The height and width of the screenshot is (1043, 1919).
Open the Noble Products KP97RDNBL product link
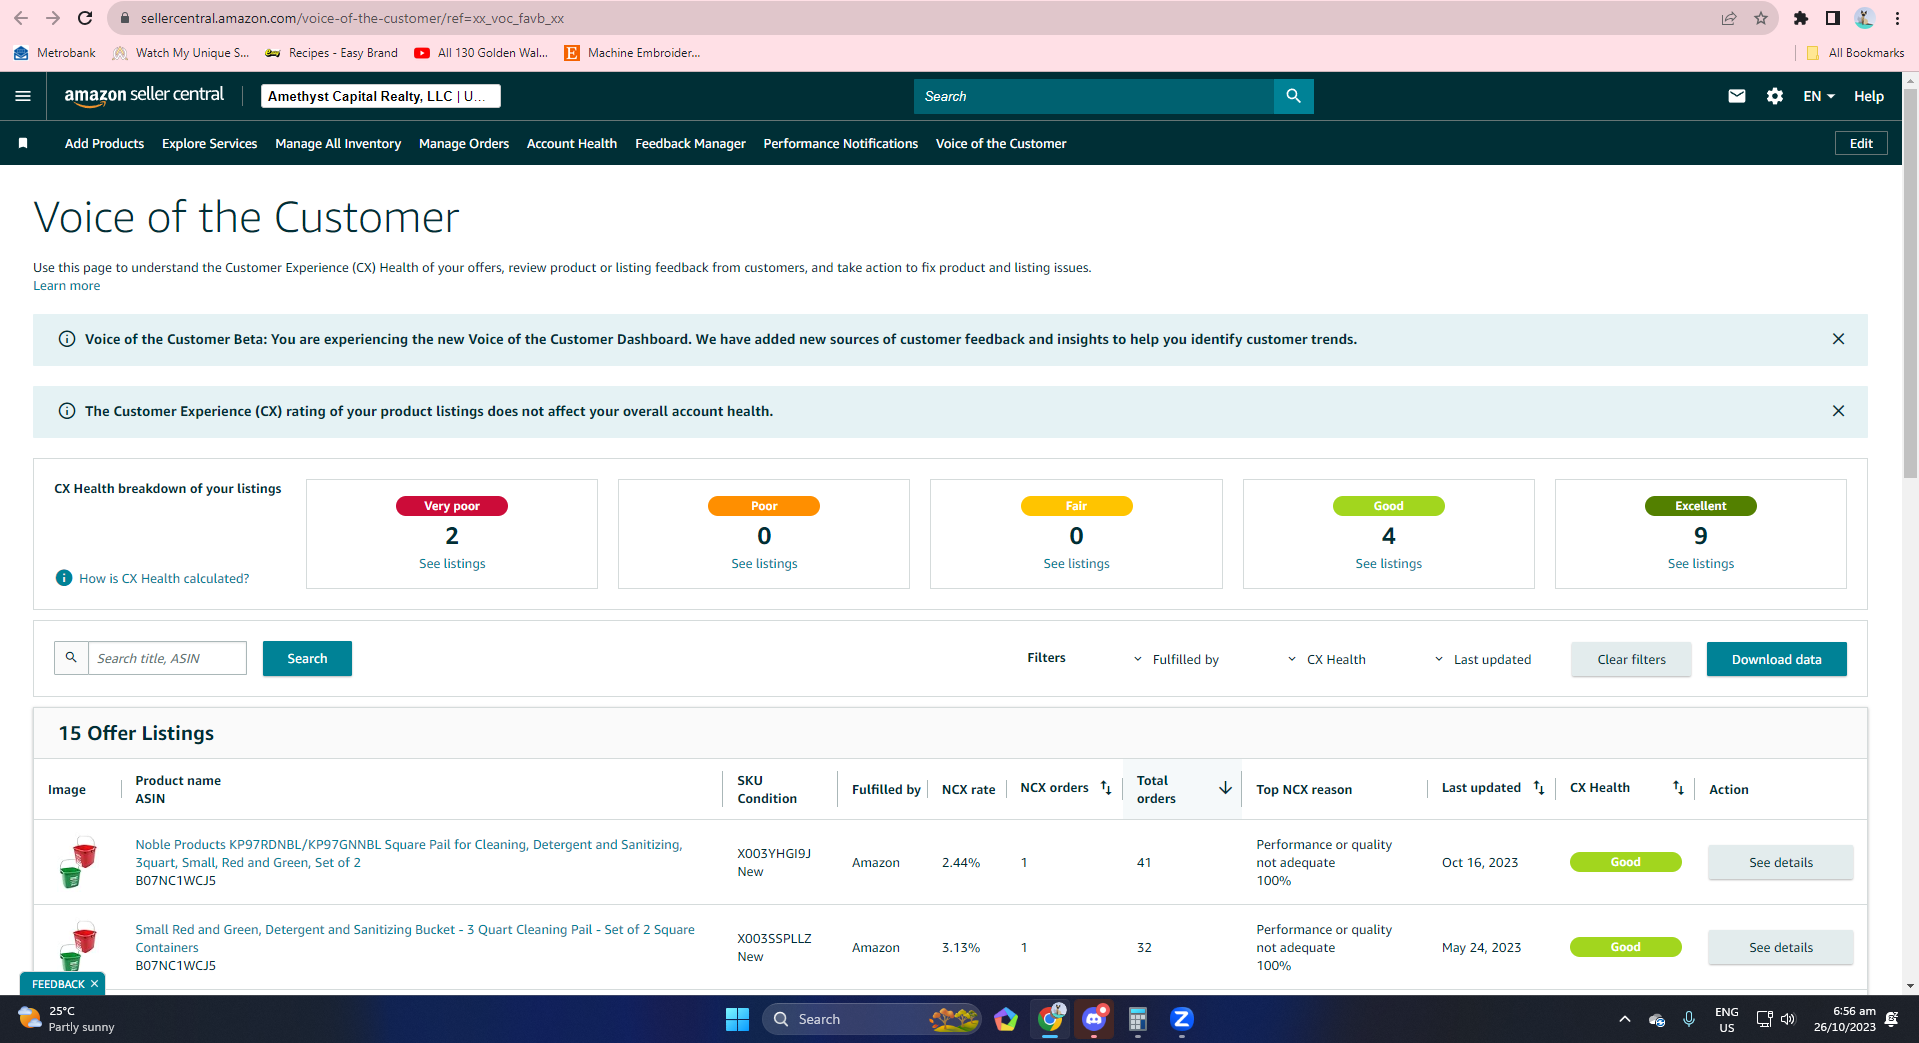409,853
